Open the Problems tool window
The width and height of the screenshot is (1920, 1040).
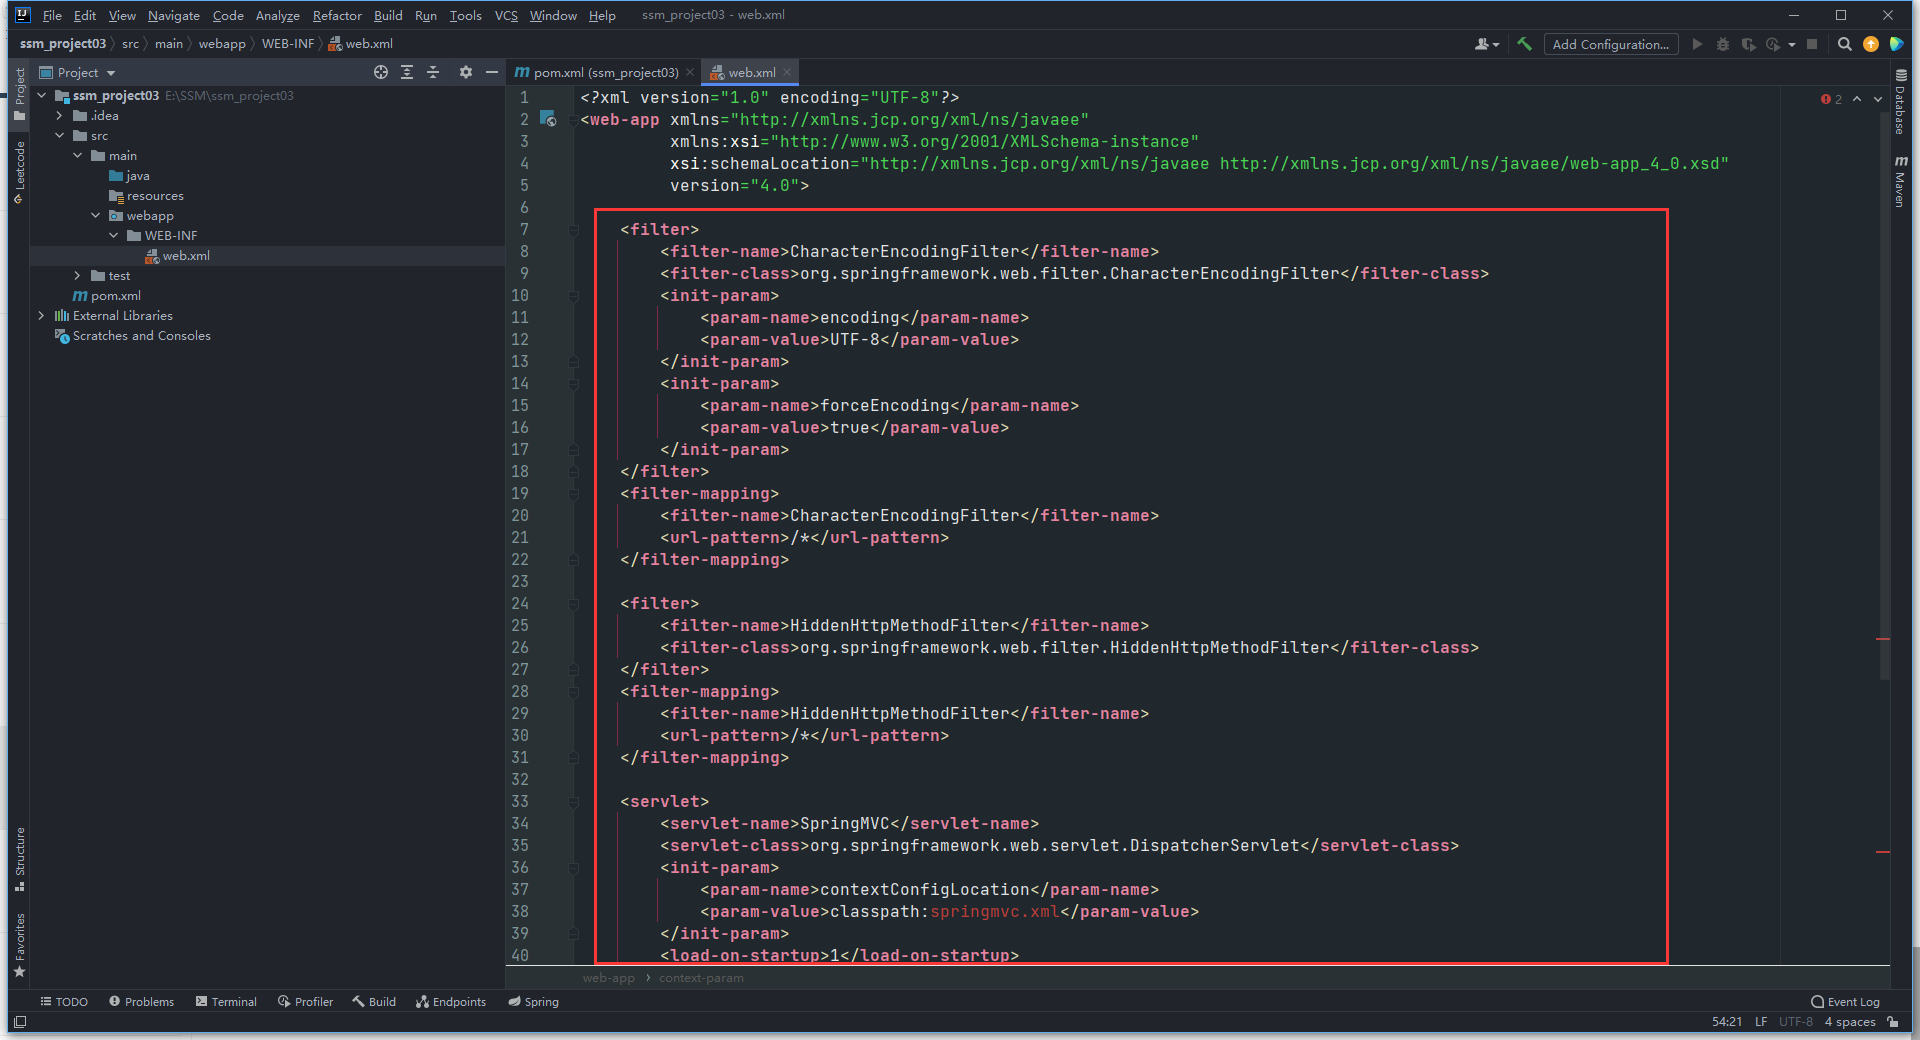click(x=141, y=1002)
